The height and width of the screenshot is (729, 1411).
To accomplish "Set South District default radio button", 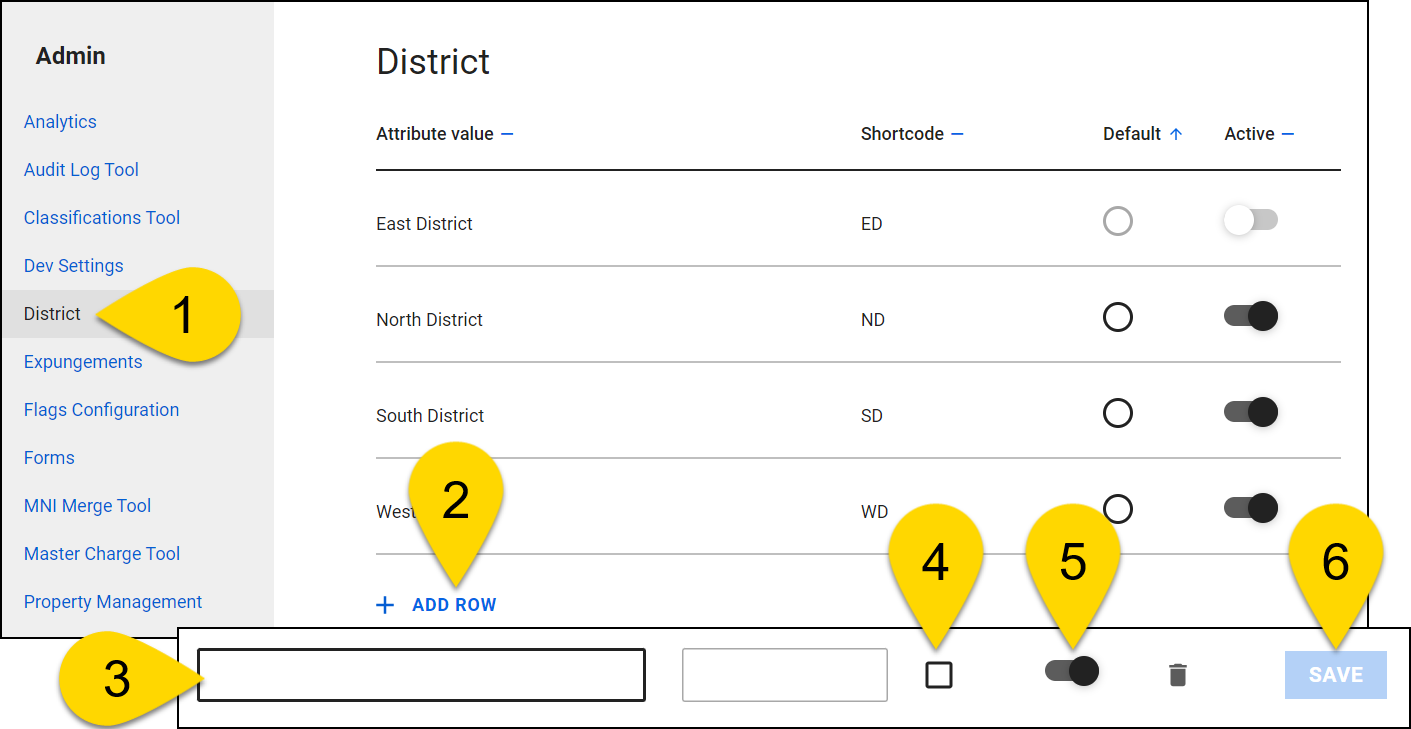I will tap(1117, 413).
